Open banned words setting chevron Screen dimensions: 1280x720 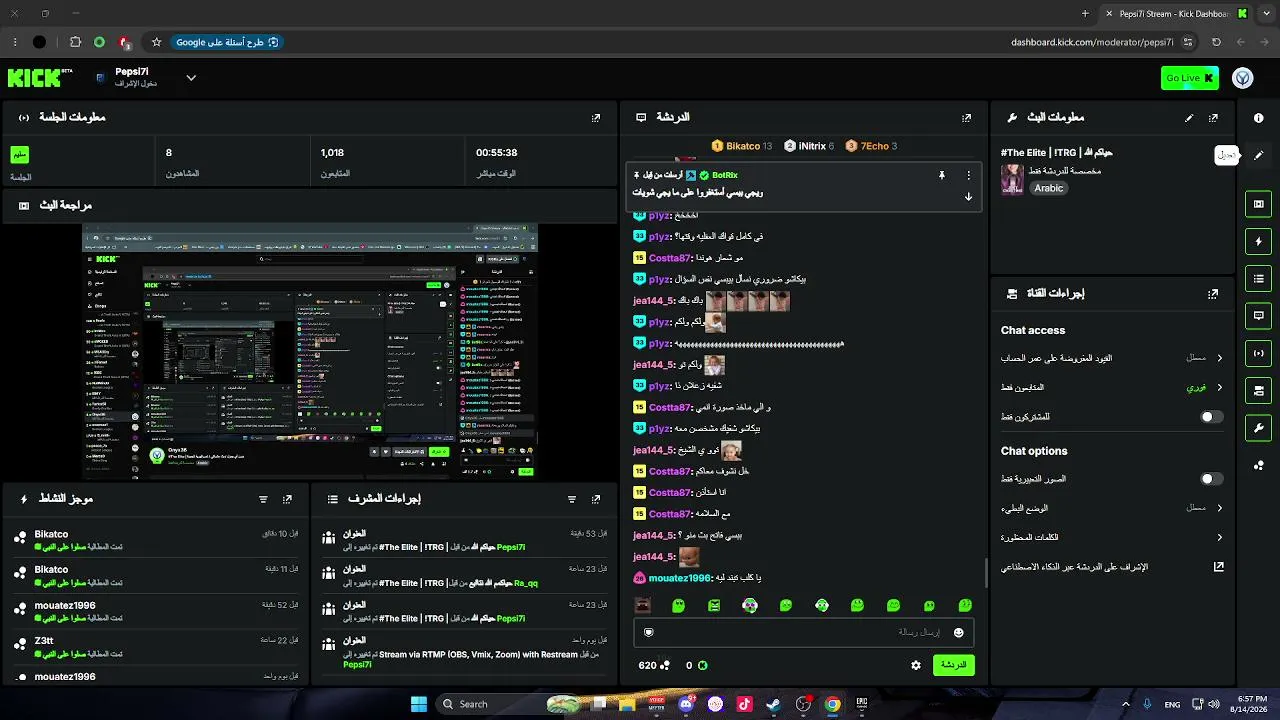click(x=1219, y=537)
